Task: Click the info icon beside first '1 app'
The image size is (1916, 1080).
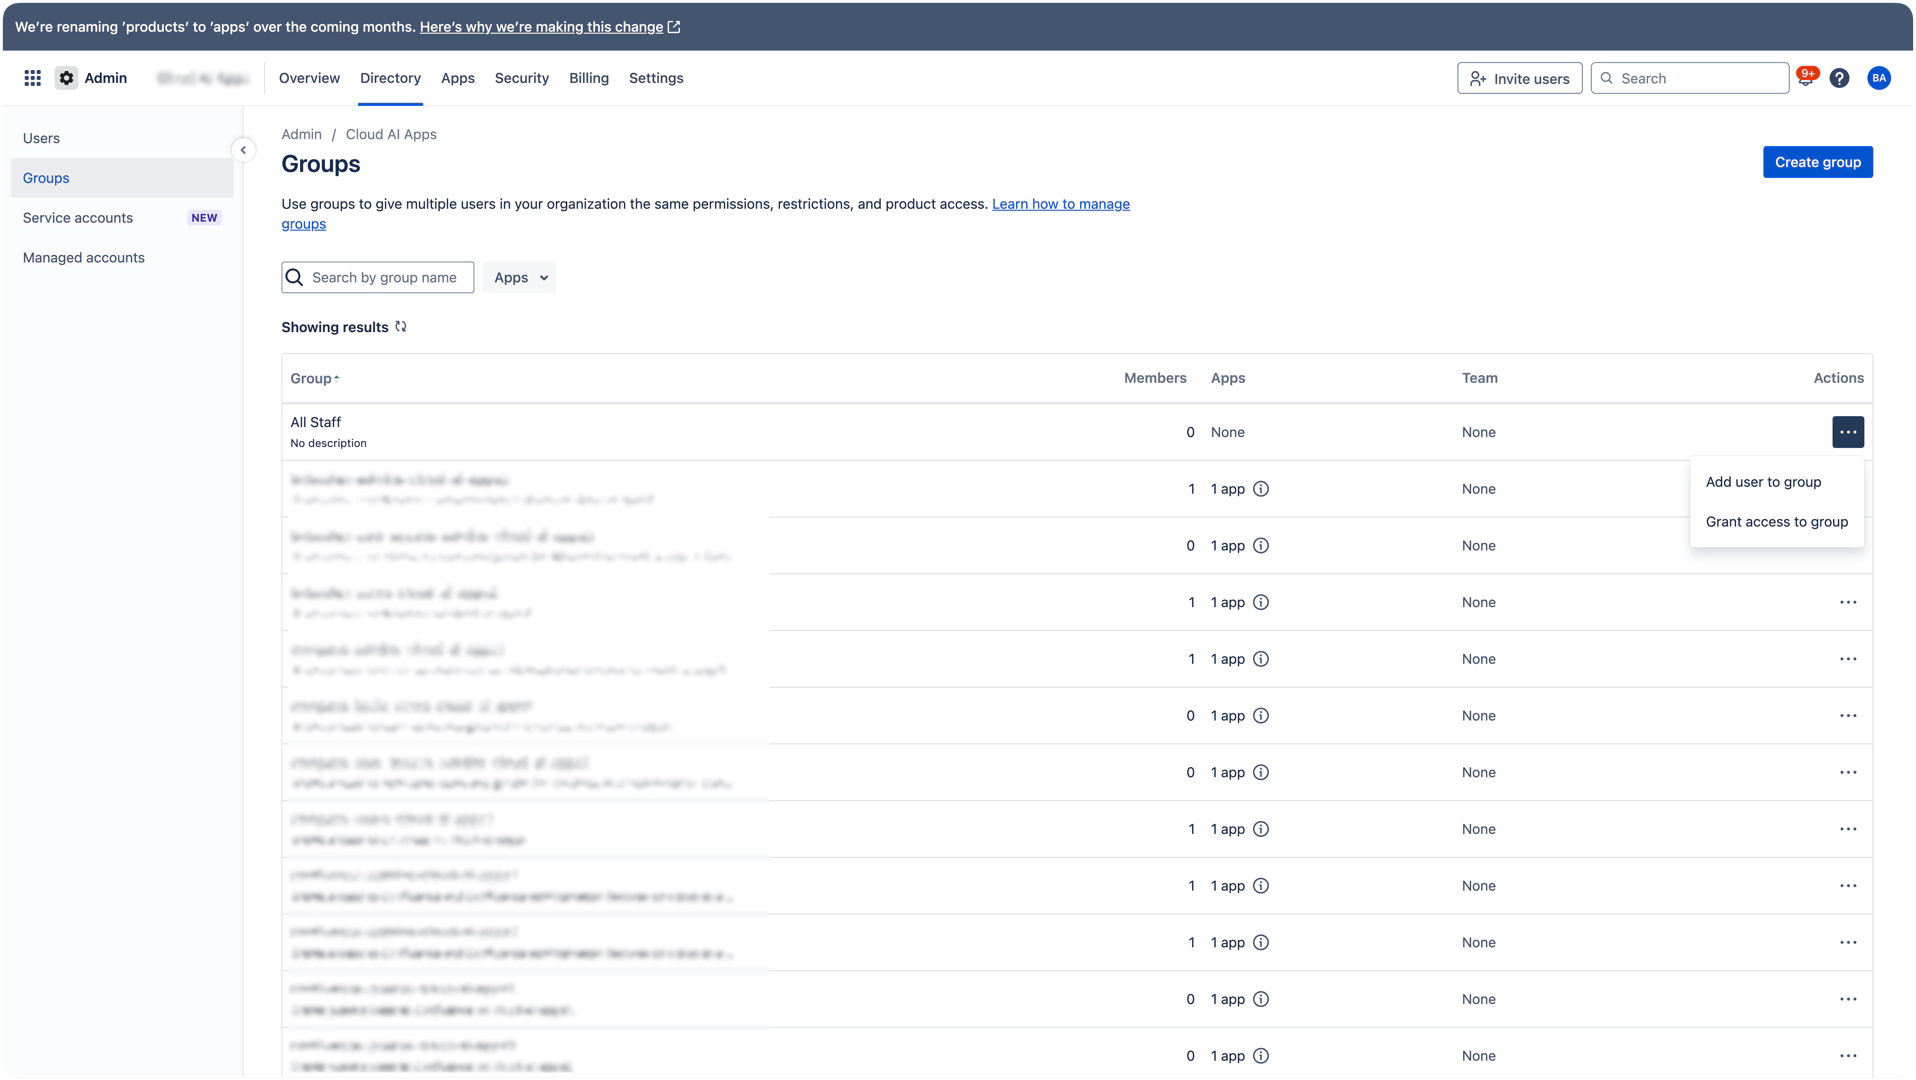Action: [x=1261, y=489]
